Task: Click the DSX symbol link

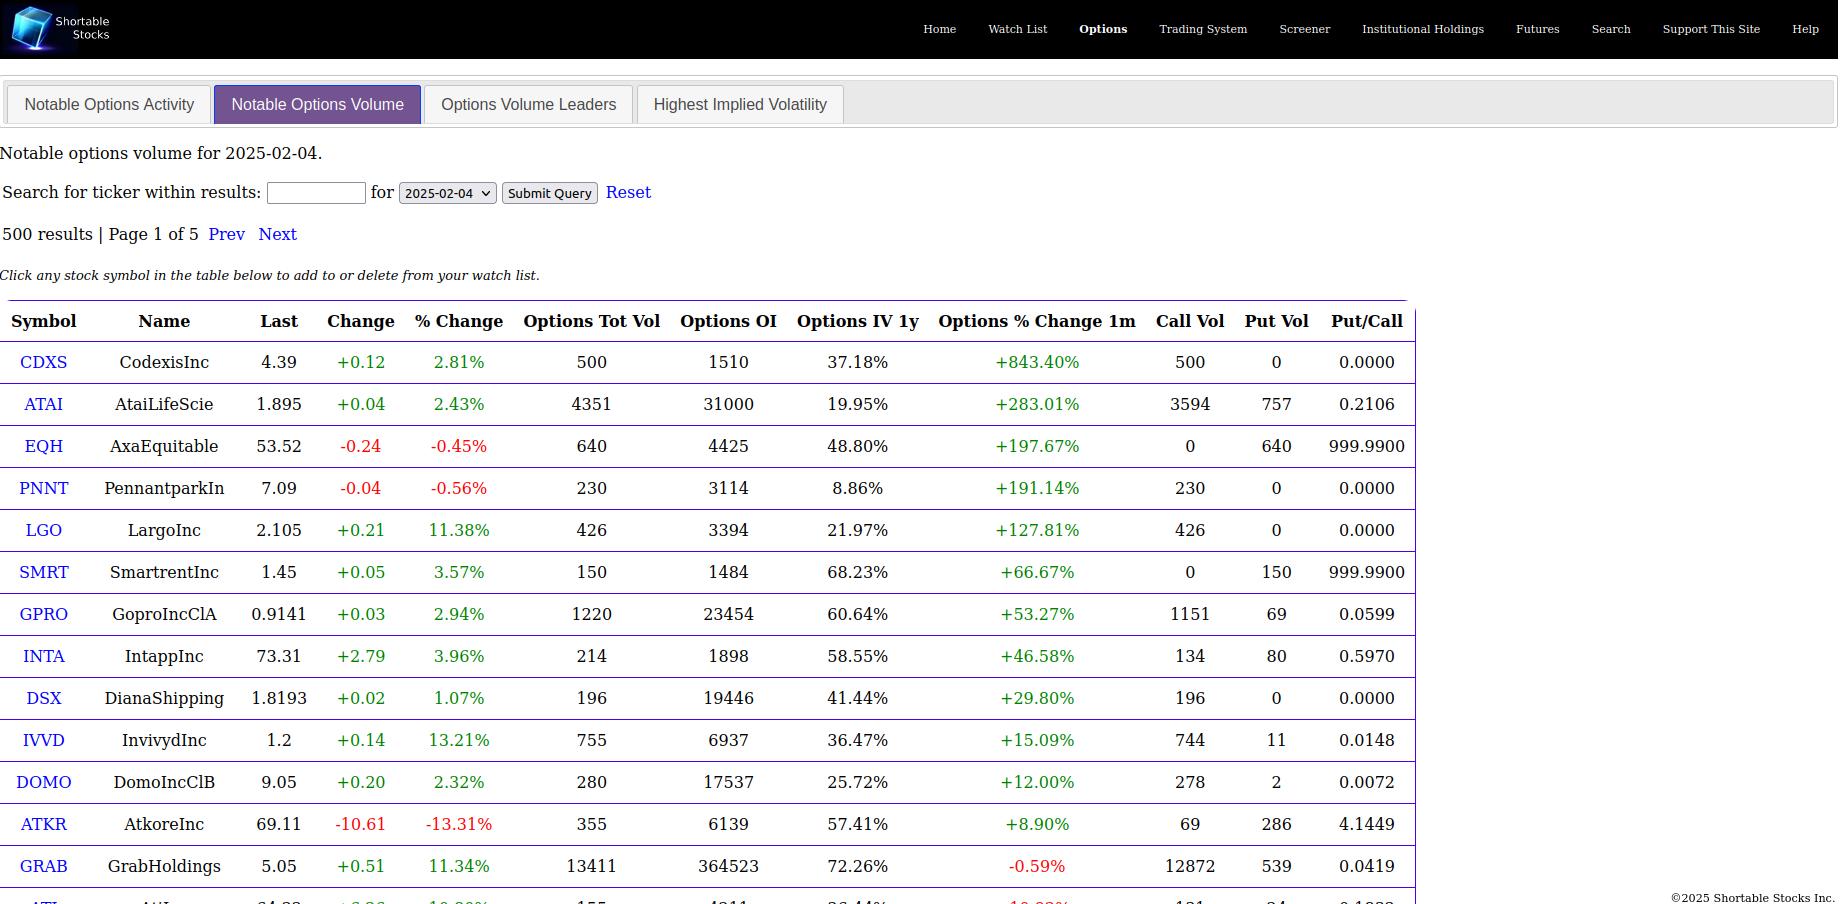Action: [x=44, y=698]
